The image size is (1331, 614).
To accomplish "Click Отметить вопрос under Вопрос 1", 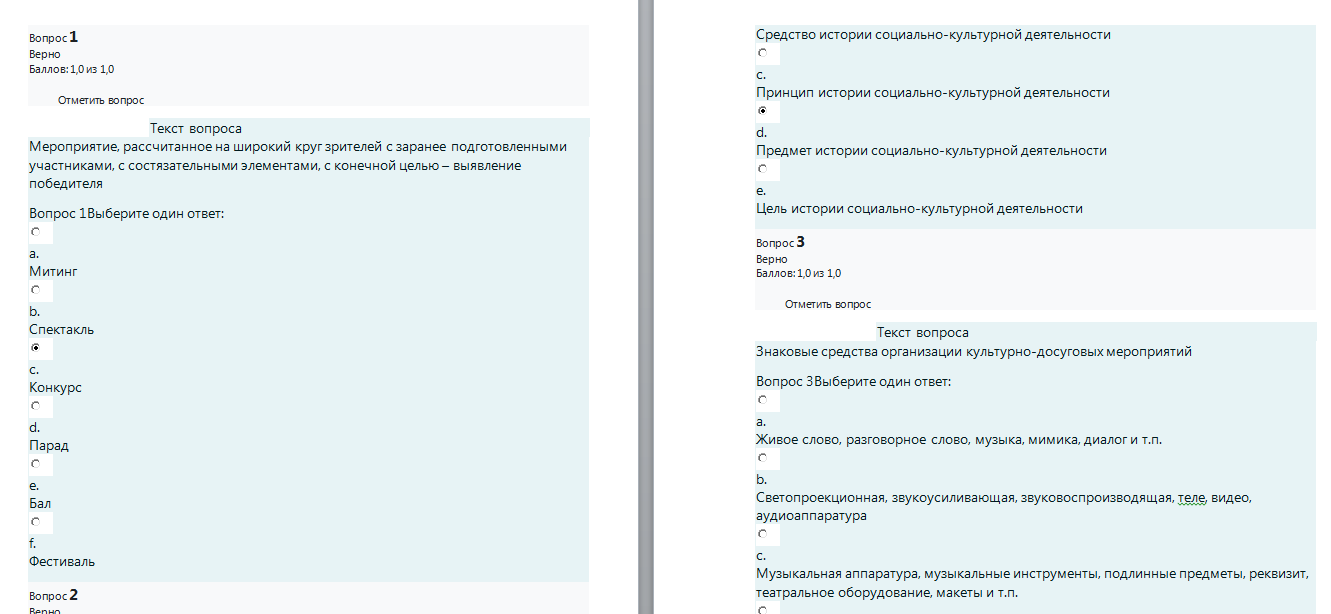I will click(x=101, y=100).
